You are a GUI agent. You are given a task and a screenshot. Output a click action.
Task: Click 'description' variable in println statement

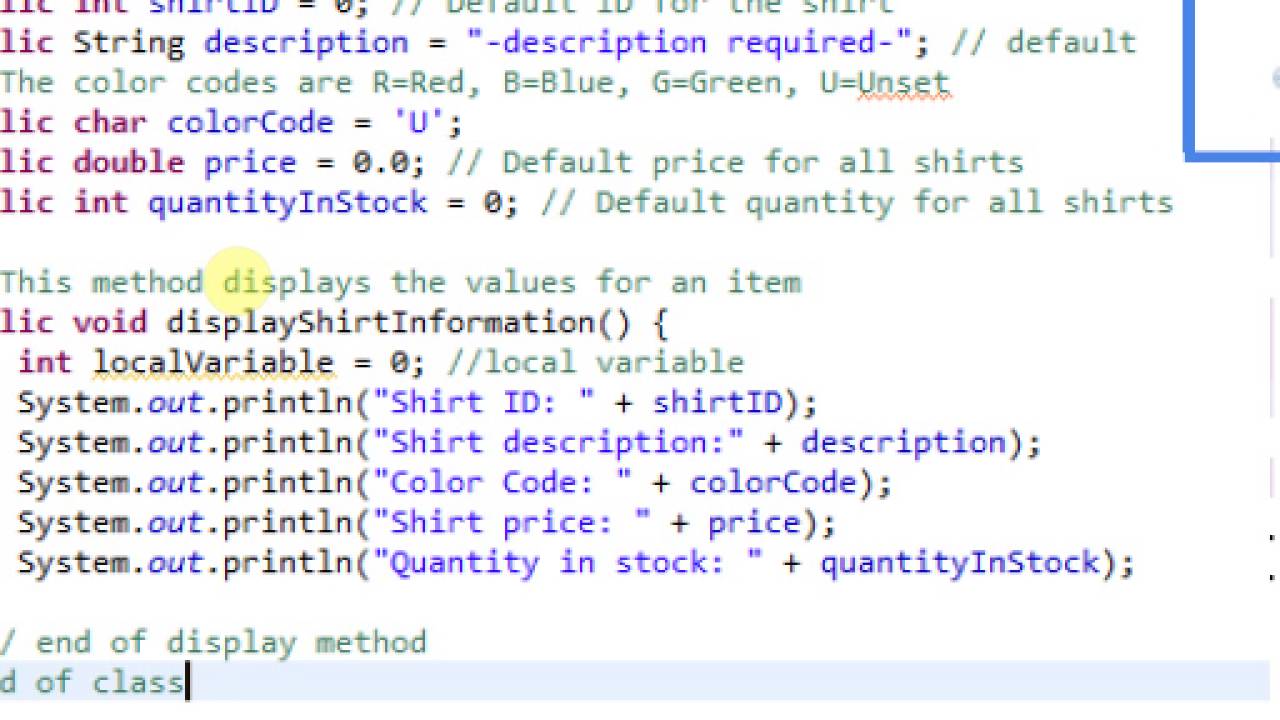[x=904, y=443]
